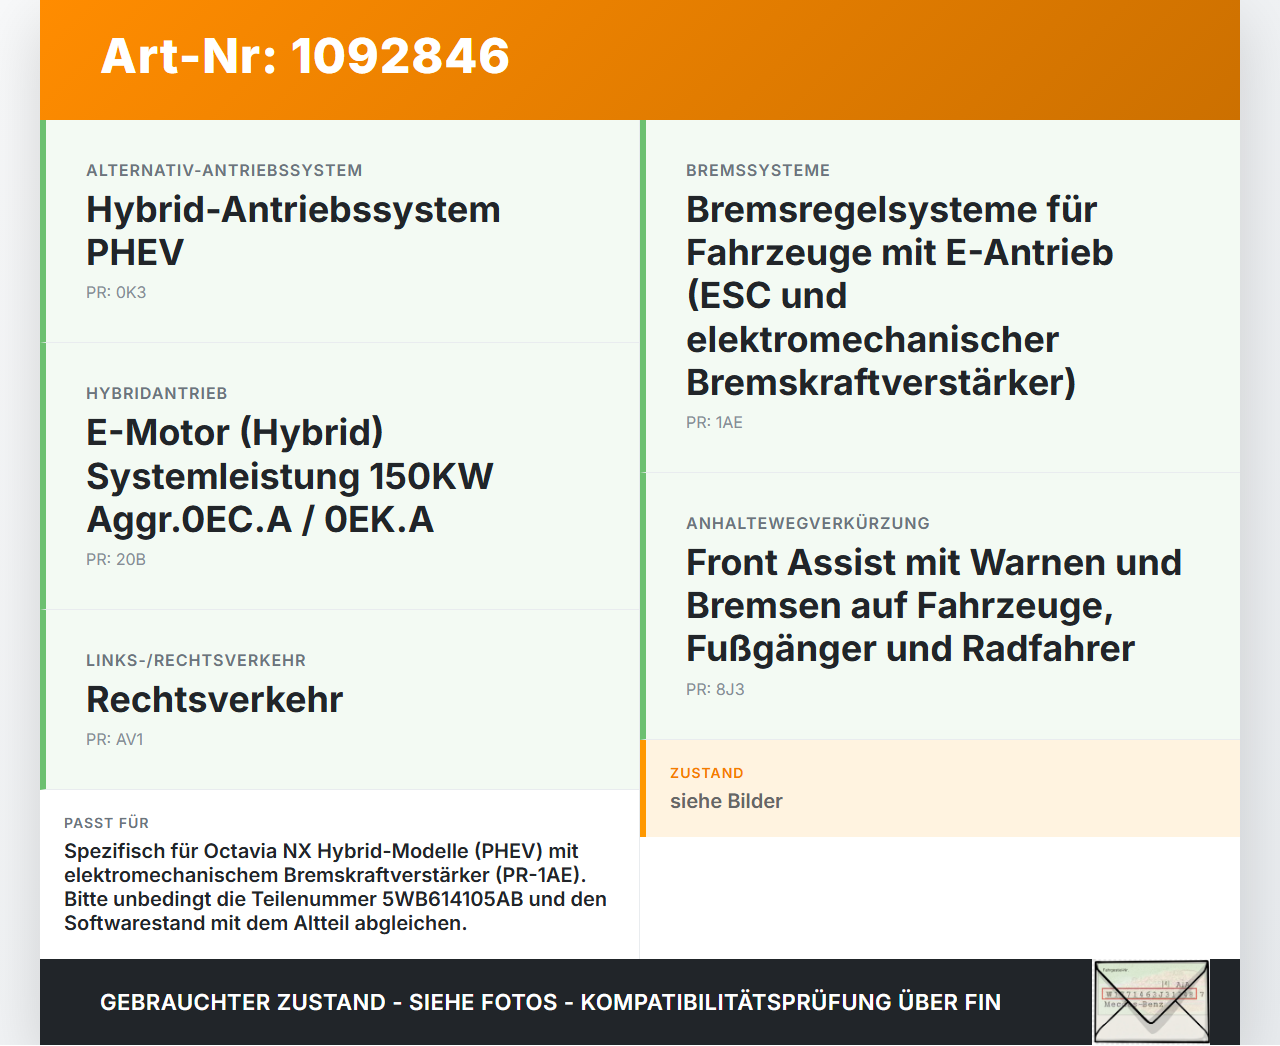The image size is (1280, 1046).
Task: Select the Bremsregelsysteme für Fahrzeuge title
Action: [900, 296]
